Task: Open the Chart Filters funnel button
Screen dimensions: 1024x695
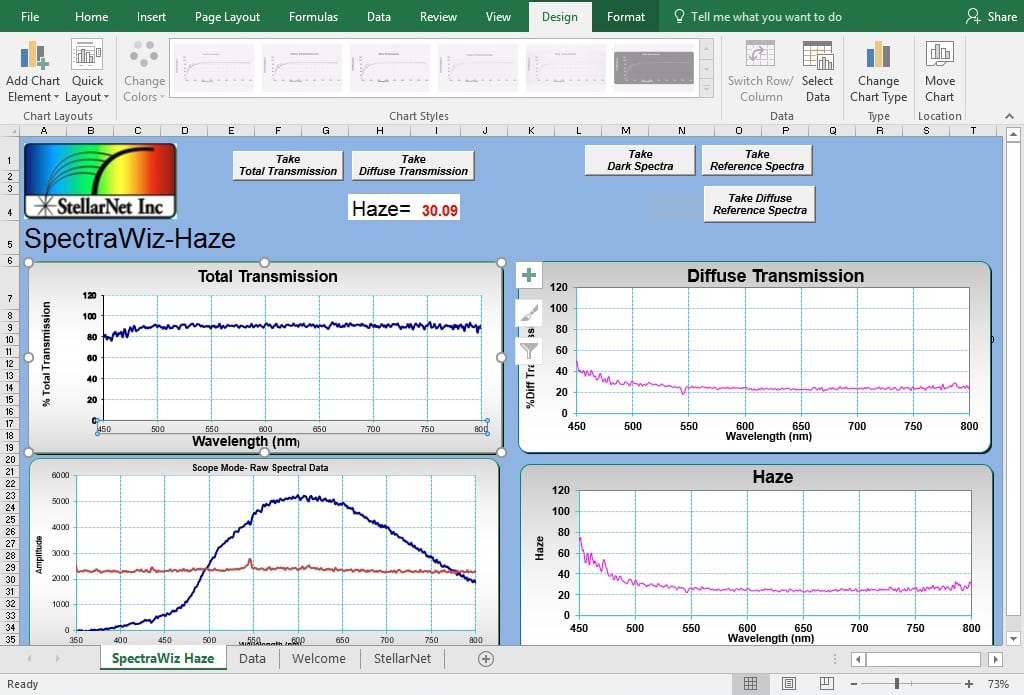Action: click(x=529, y=351)
